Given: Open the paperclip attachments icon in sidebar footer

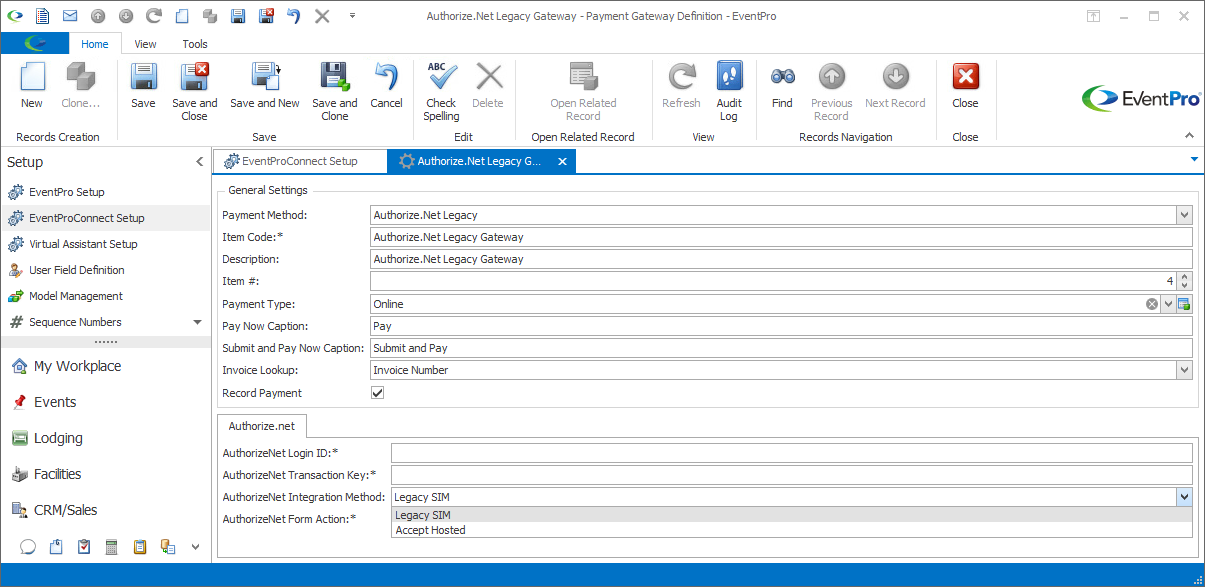Looking at the screenshot, I should 56,547.
